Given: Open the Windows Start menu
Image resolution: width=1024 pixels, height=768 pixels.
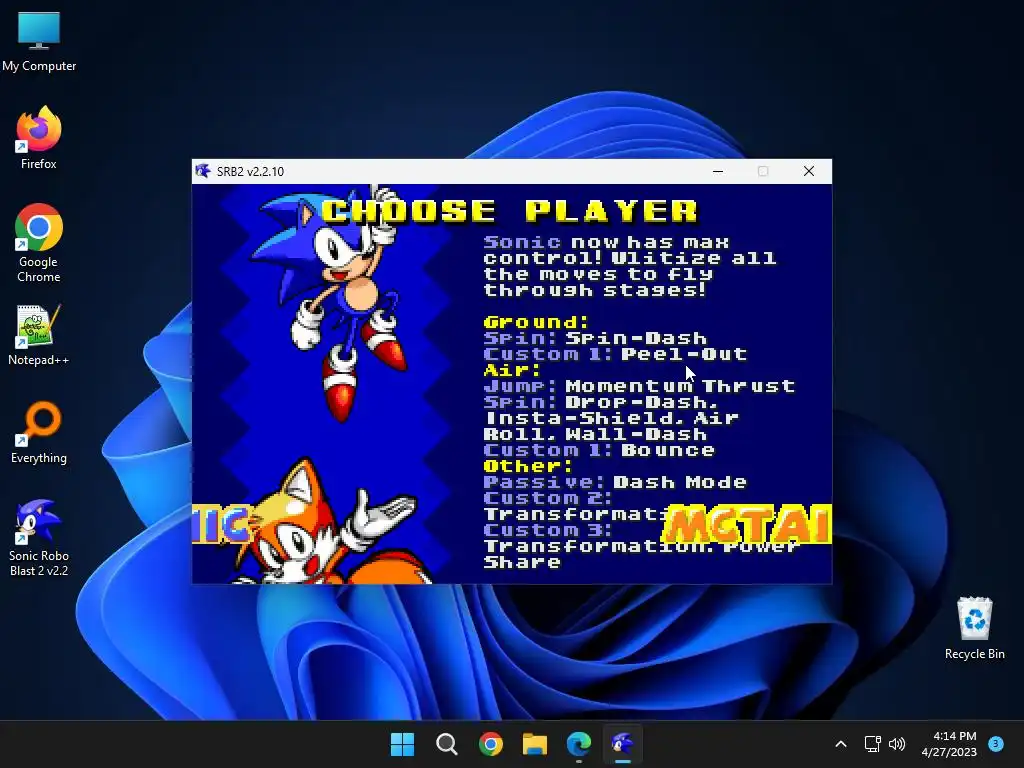Looking at the screenshot, I should [x=402, y=744].
